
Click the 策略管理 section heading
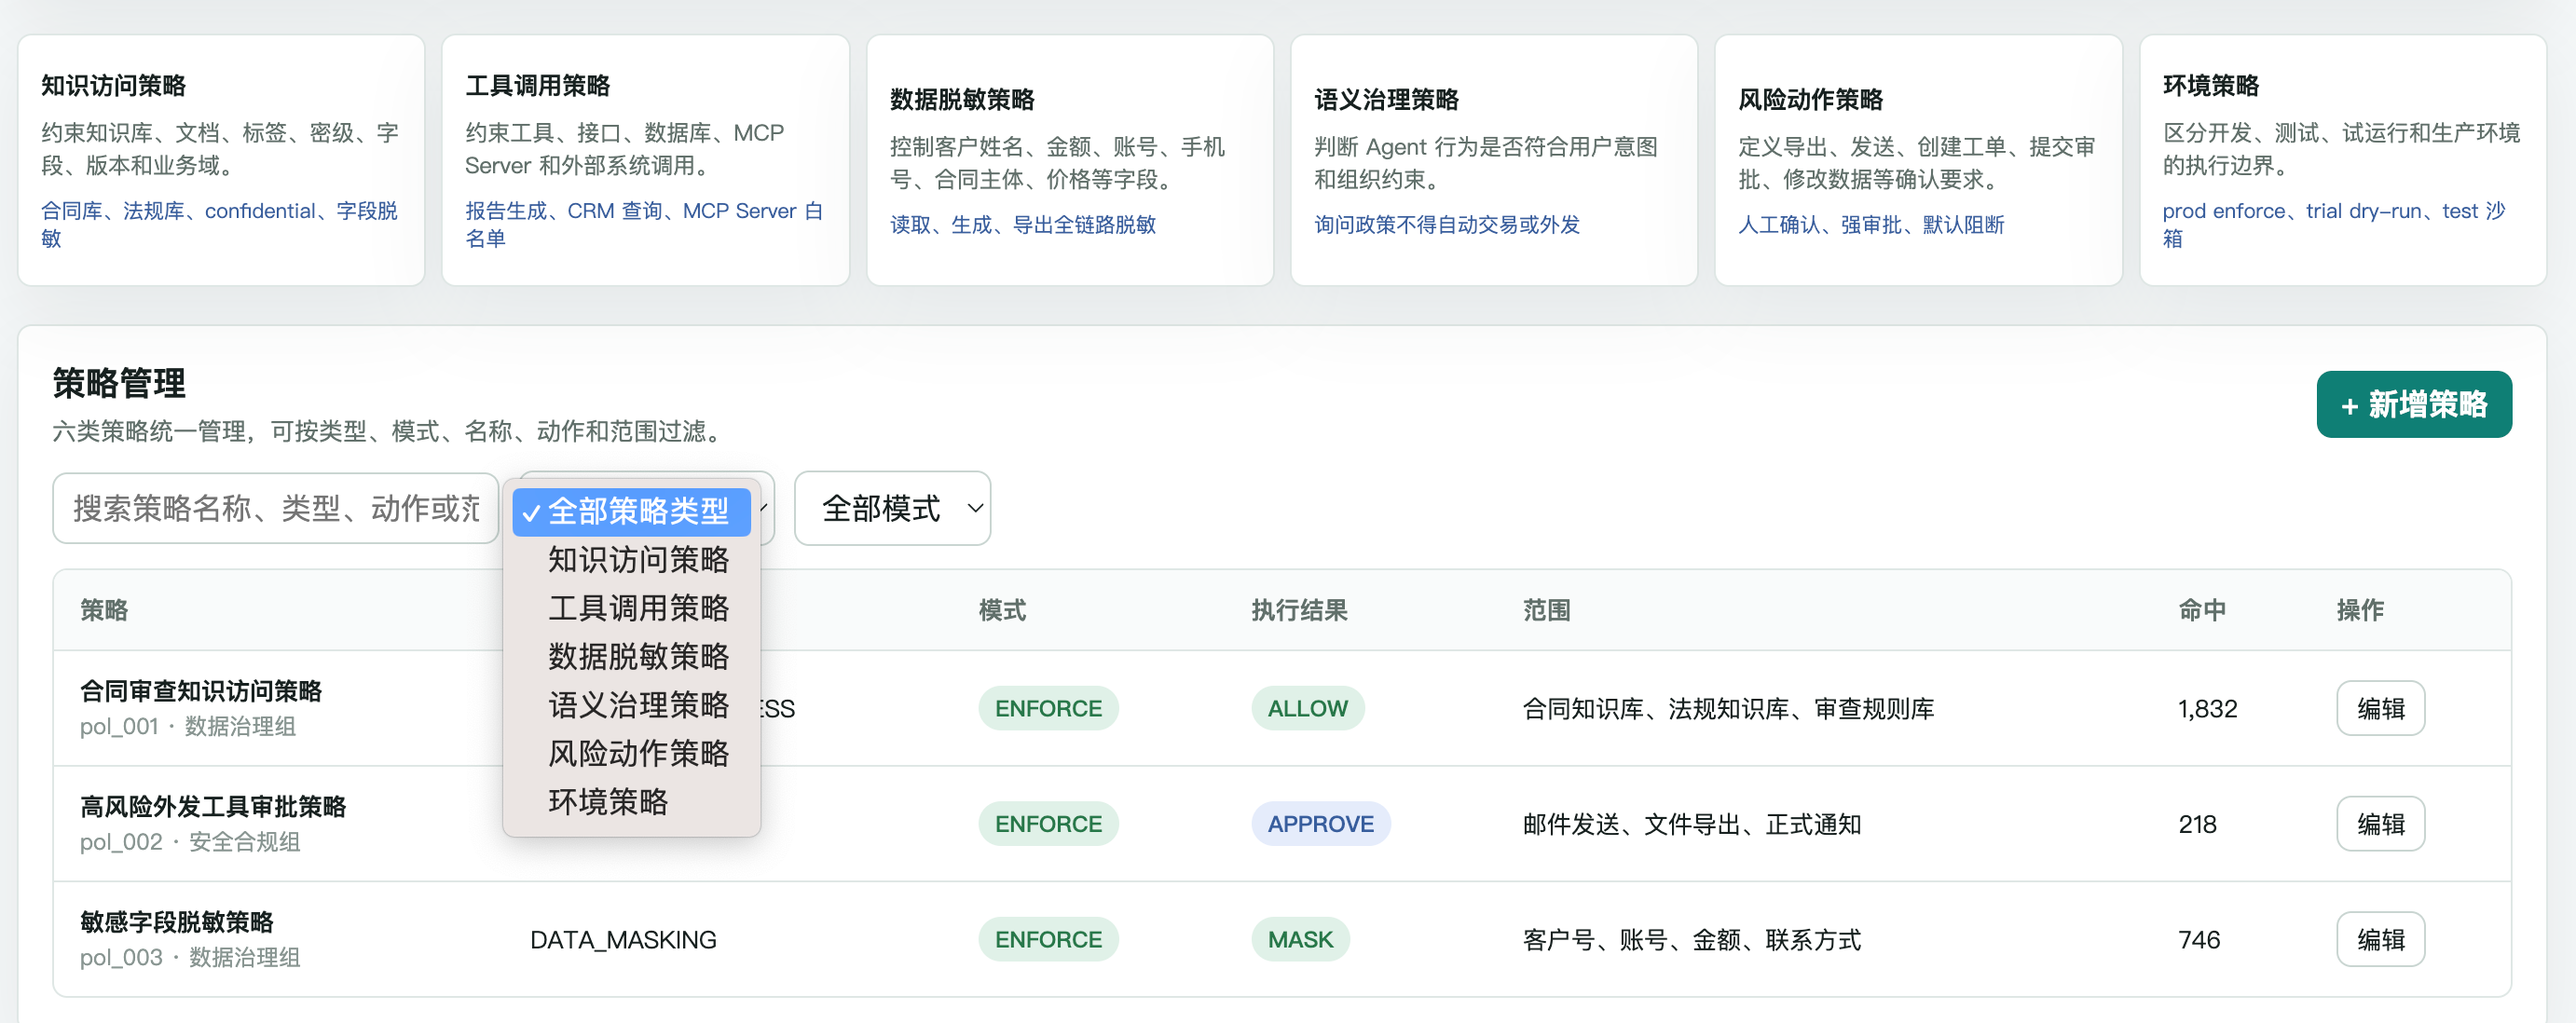coord(119,383)
